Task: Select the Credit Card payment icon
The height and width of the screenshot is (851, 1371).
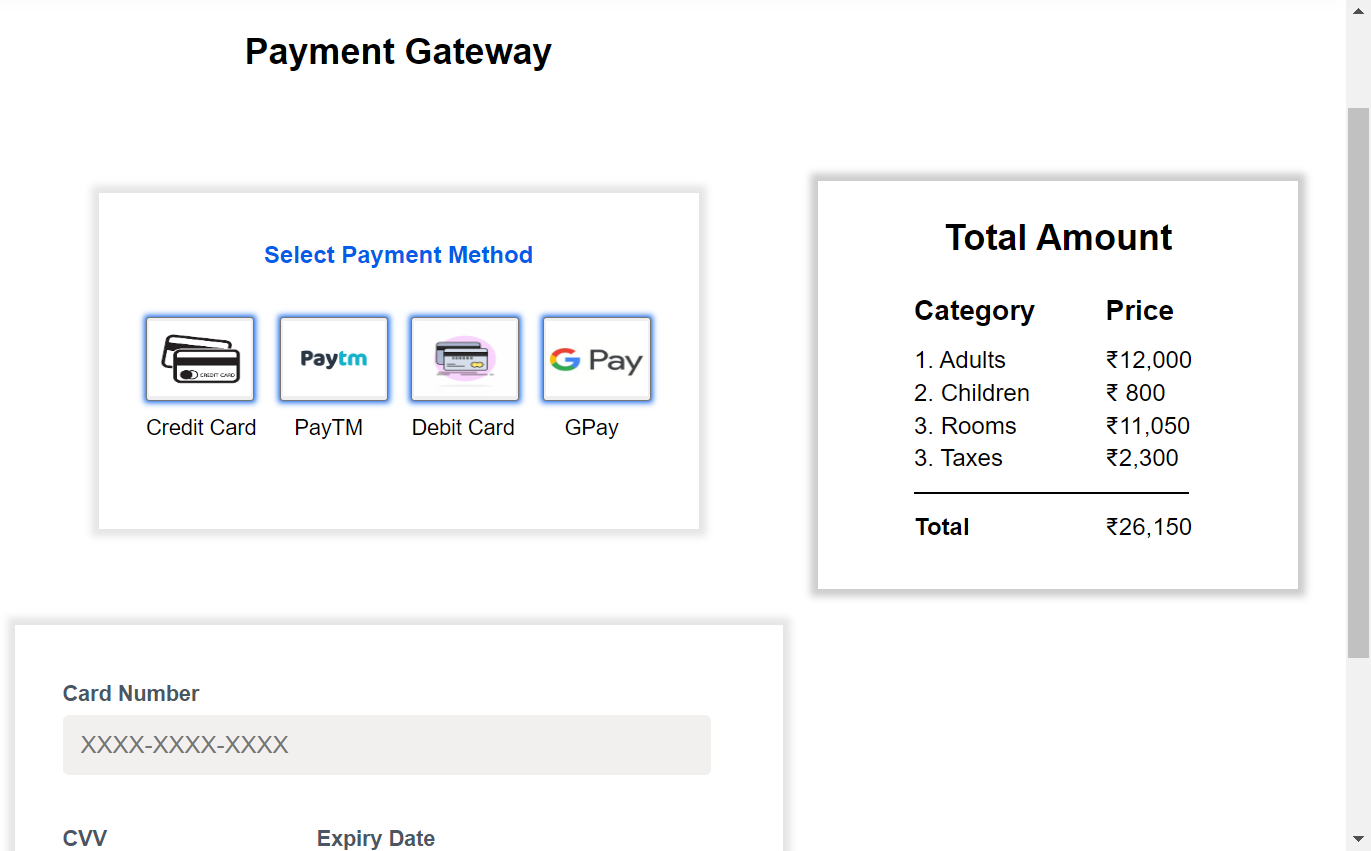Action: [x=200, y=359]
